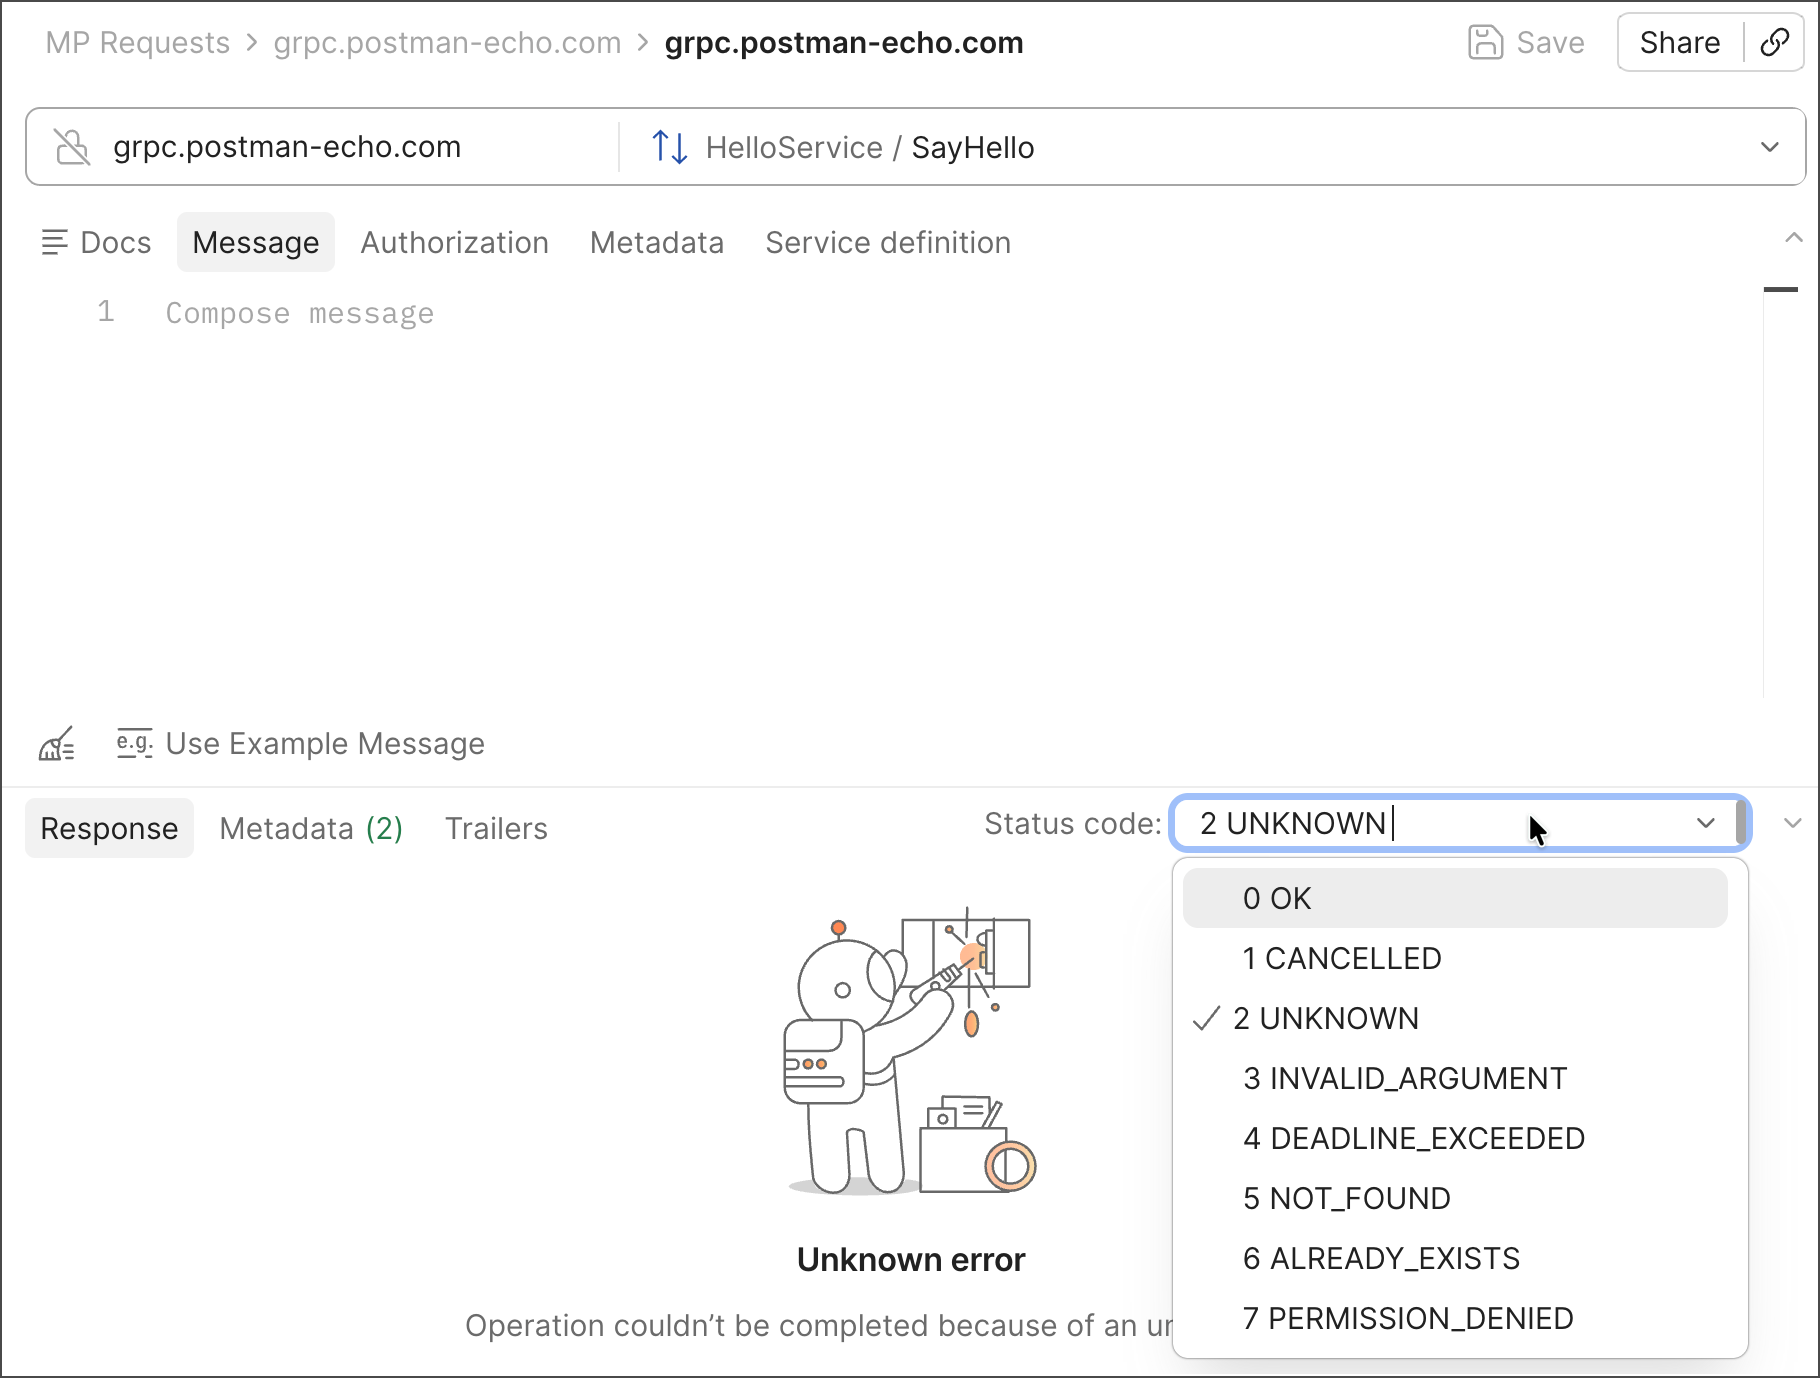Expand the HelloService / SayHello method dropdown
The width and height of the screenshot is (1820, 1378).
[1770, 147]
